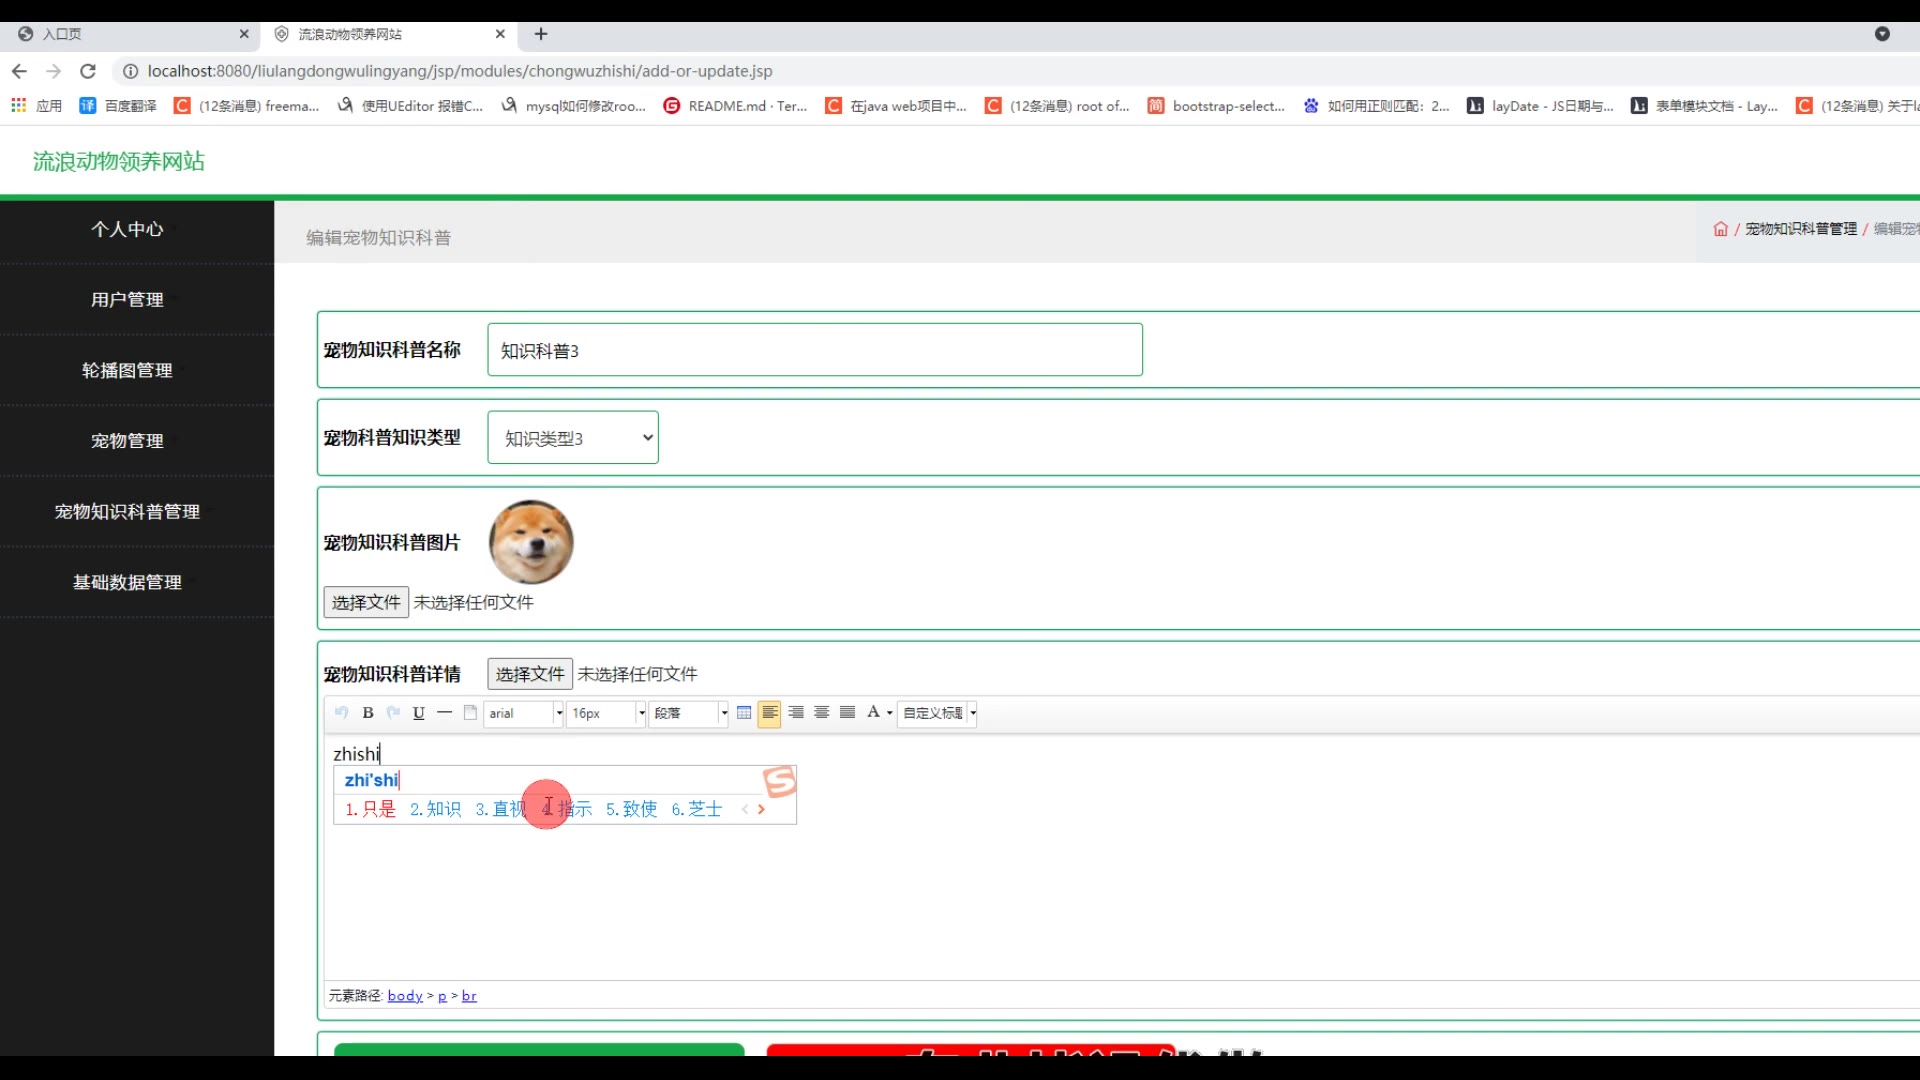The width and height of the screenshot is (1920, 1080).
Task: Toggle bold formatting in the editor
Action: tap(368, 713)
